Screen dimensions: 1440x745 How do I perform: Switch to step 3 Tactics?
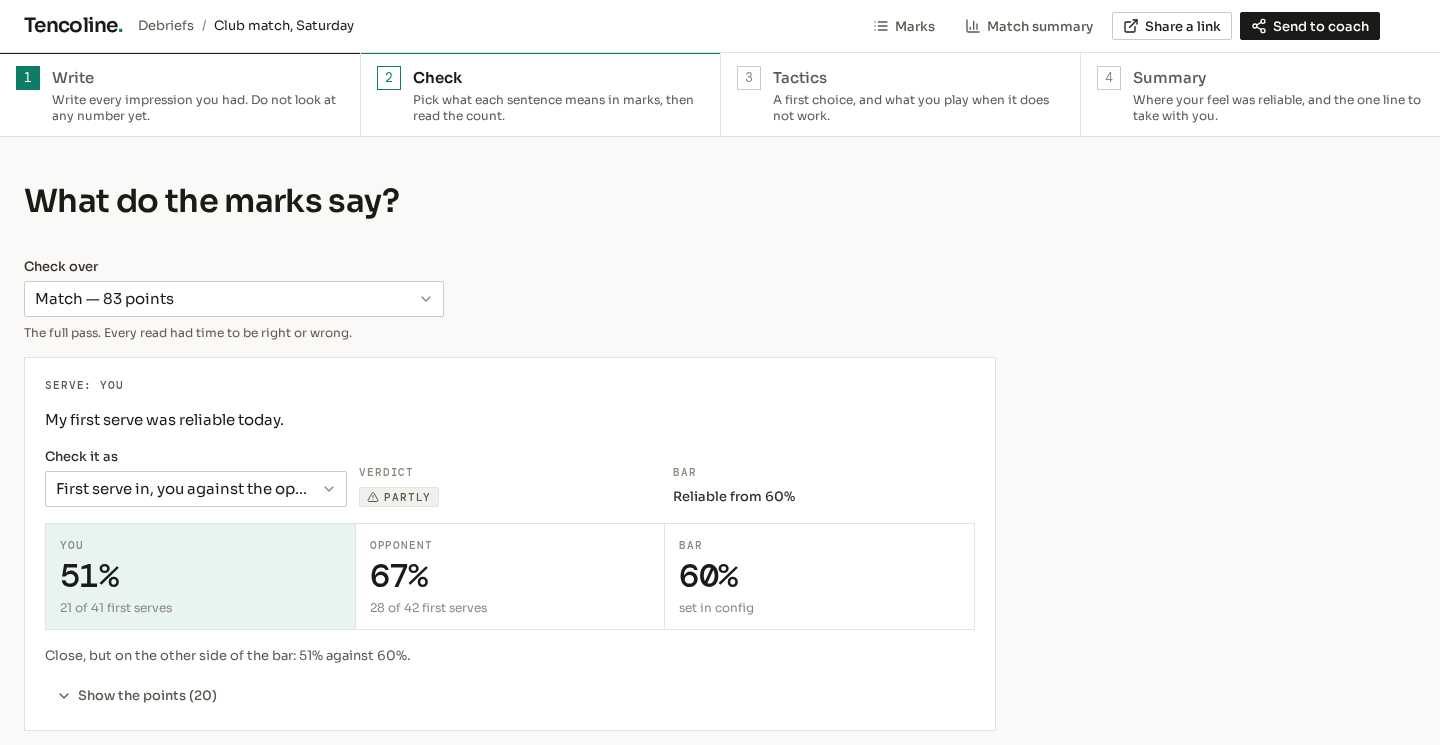900,95
